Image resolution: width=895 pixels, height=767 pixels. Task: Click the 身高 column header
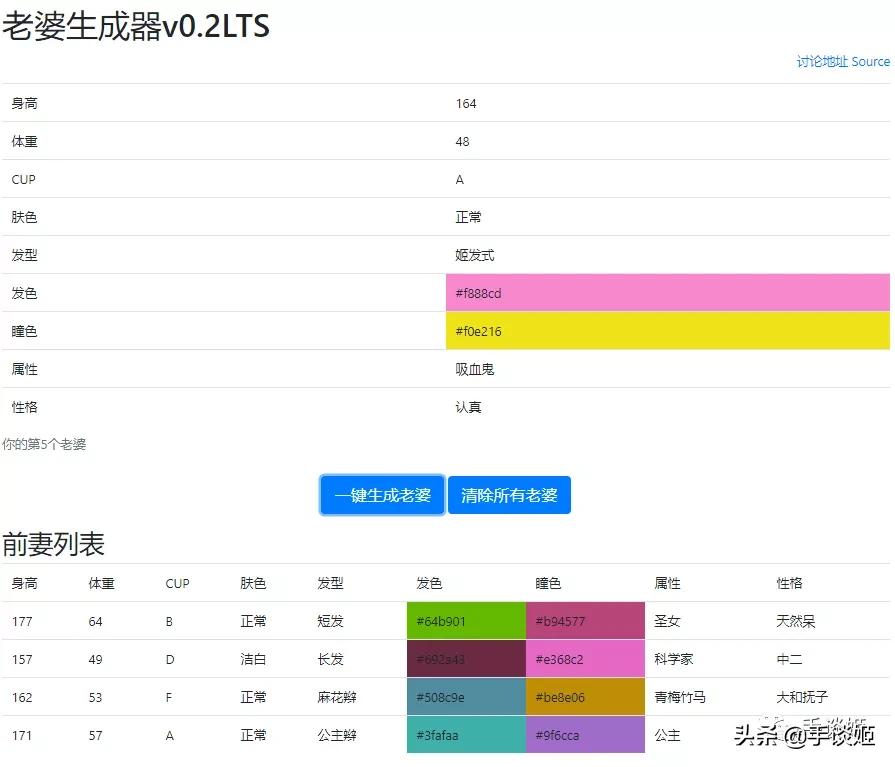pyautogui.click(x=24, y=583)
